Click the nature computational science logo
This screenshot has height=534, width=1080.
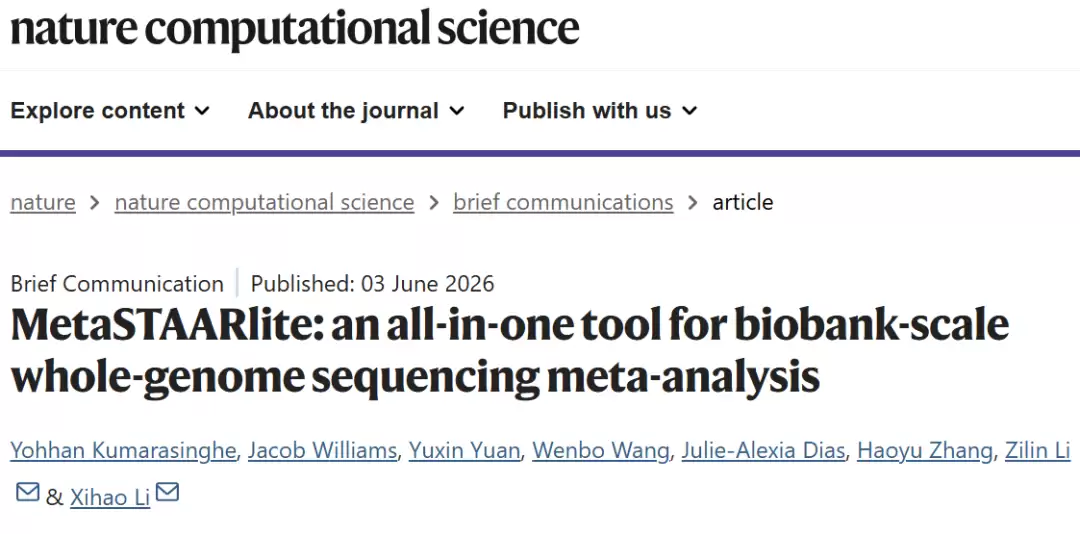click(294, 28)
